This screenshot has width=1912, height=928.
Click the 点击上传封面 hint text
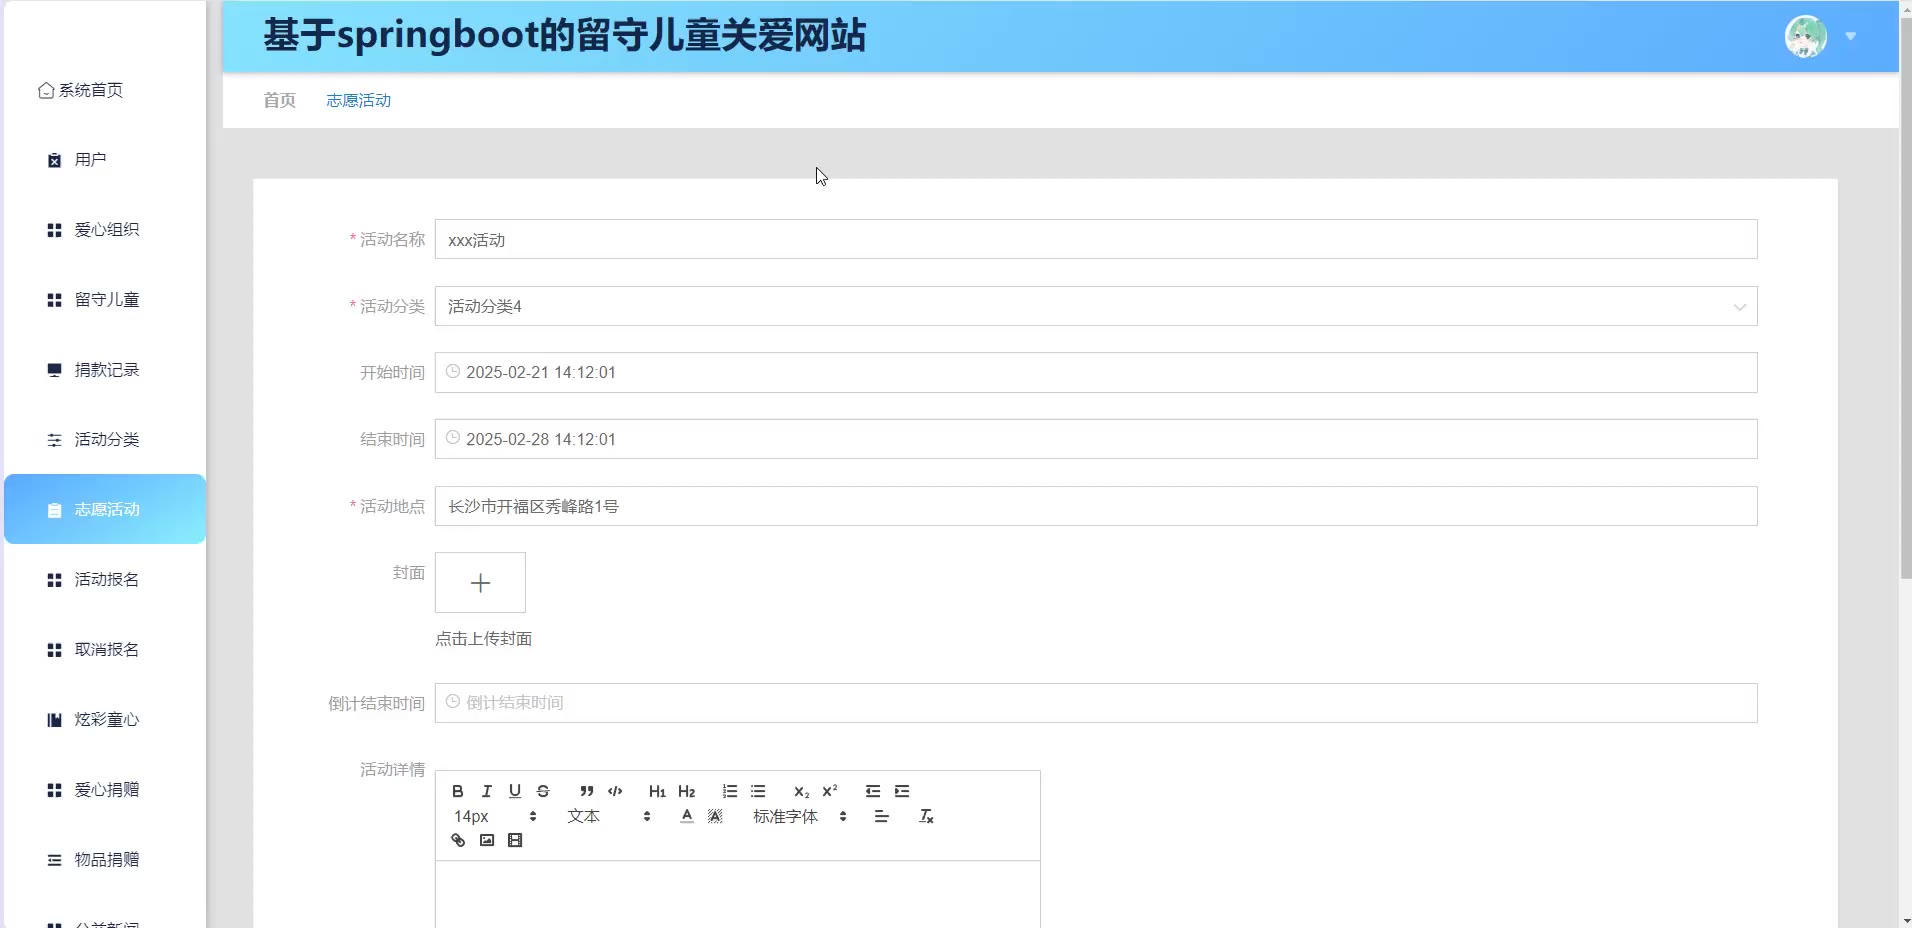[x=483, y=639]
